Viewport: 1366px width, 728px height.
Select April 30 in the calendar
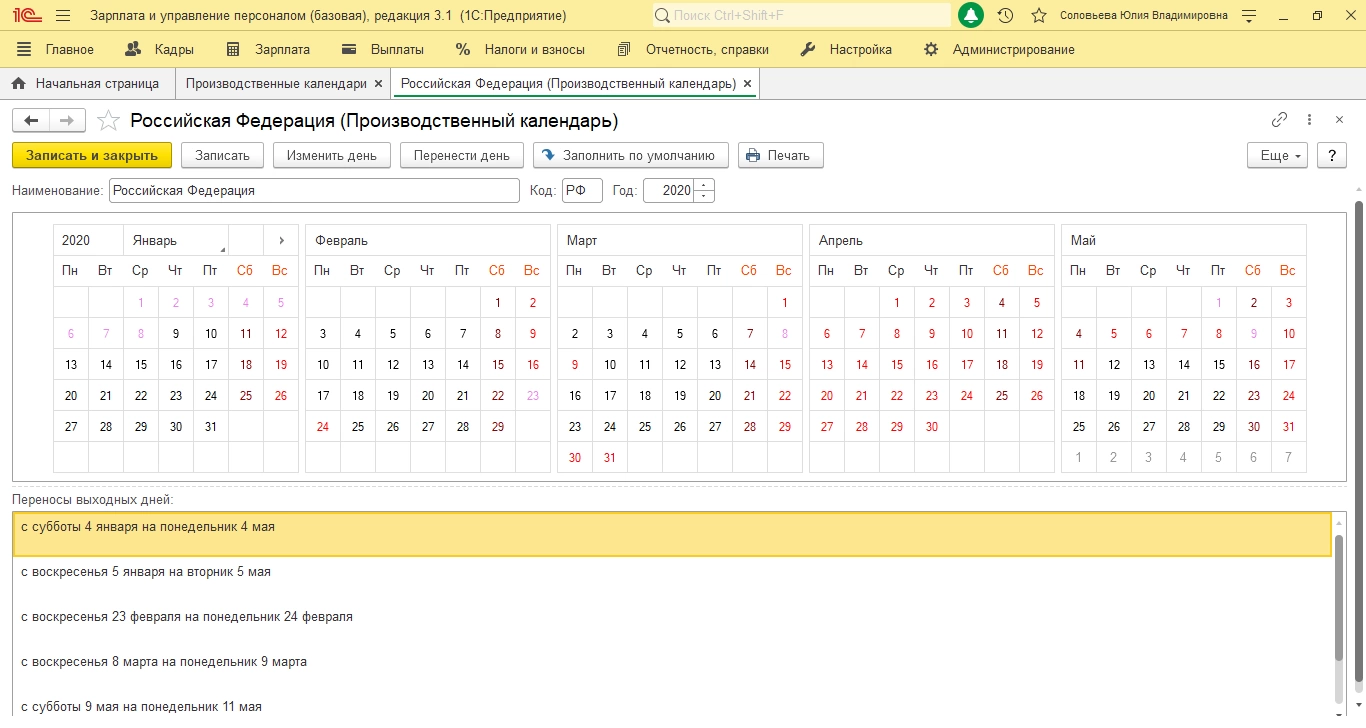tap(932, 427)
